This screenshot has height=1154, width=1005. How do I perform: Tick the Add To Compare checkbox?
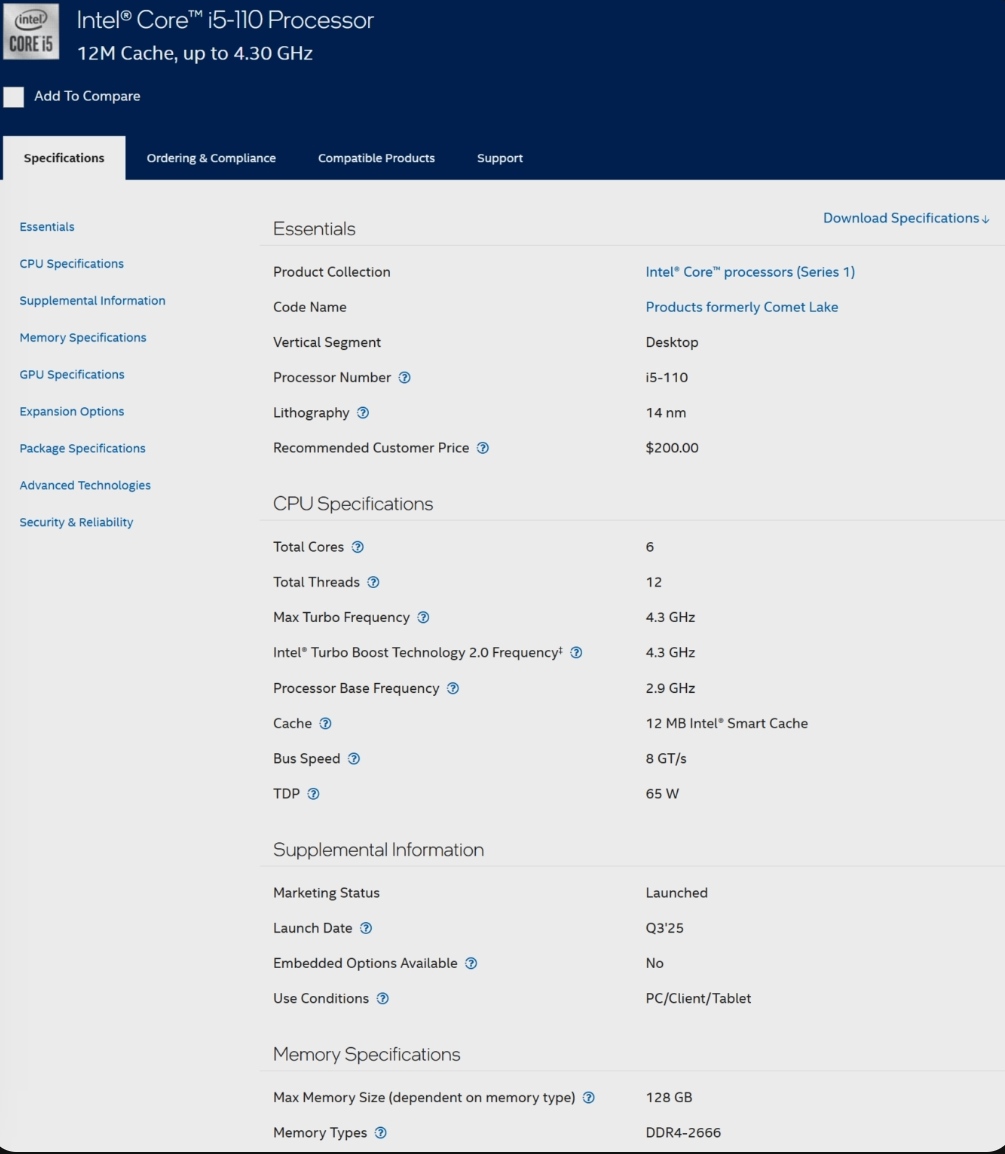click(x=13, y=96)
